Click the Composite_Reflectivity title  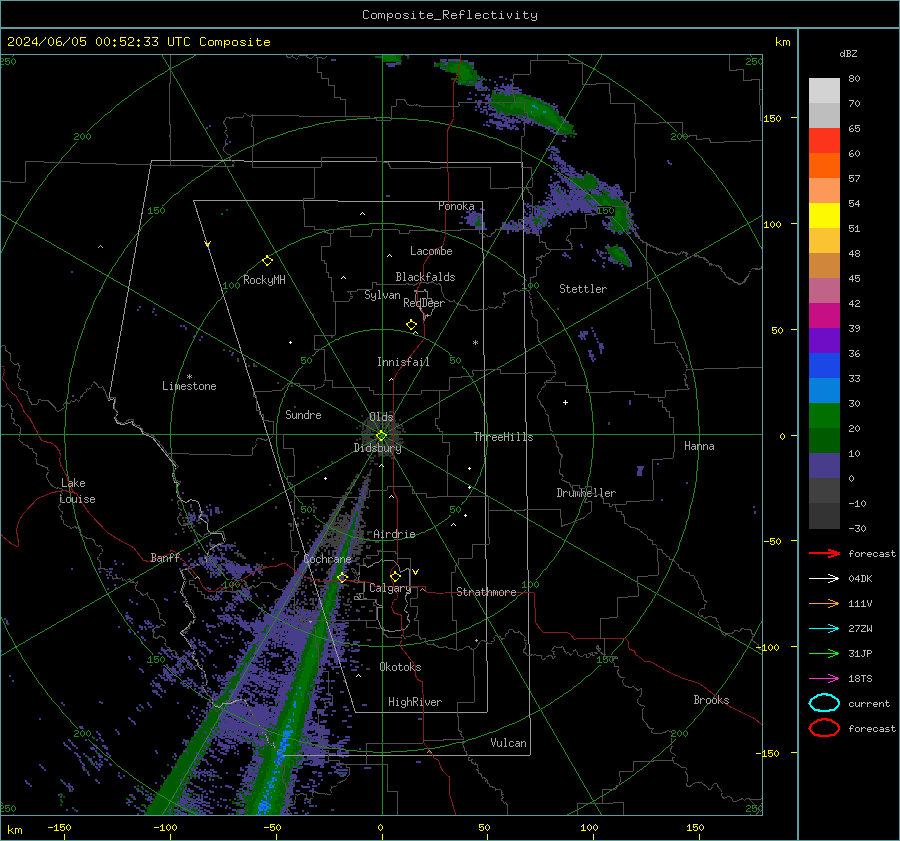(x=450, y=15)
